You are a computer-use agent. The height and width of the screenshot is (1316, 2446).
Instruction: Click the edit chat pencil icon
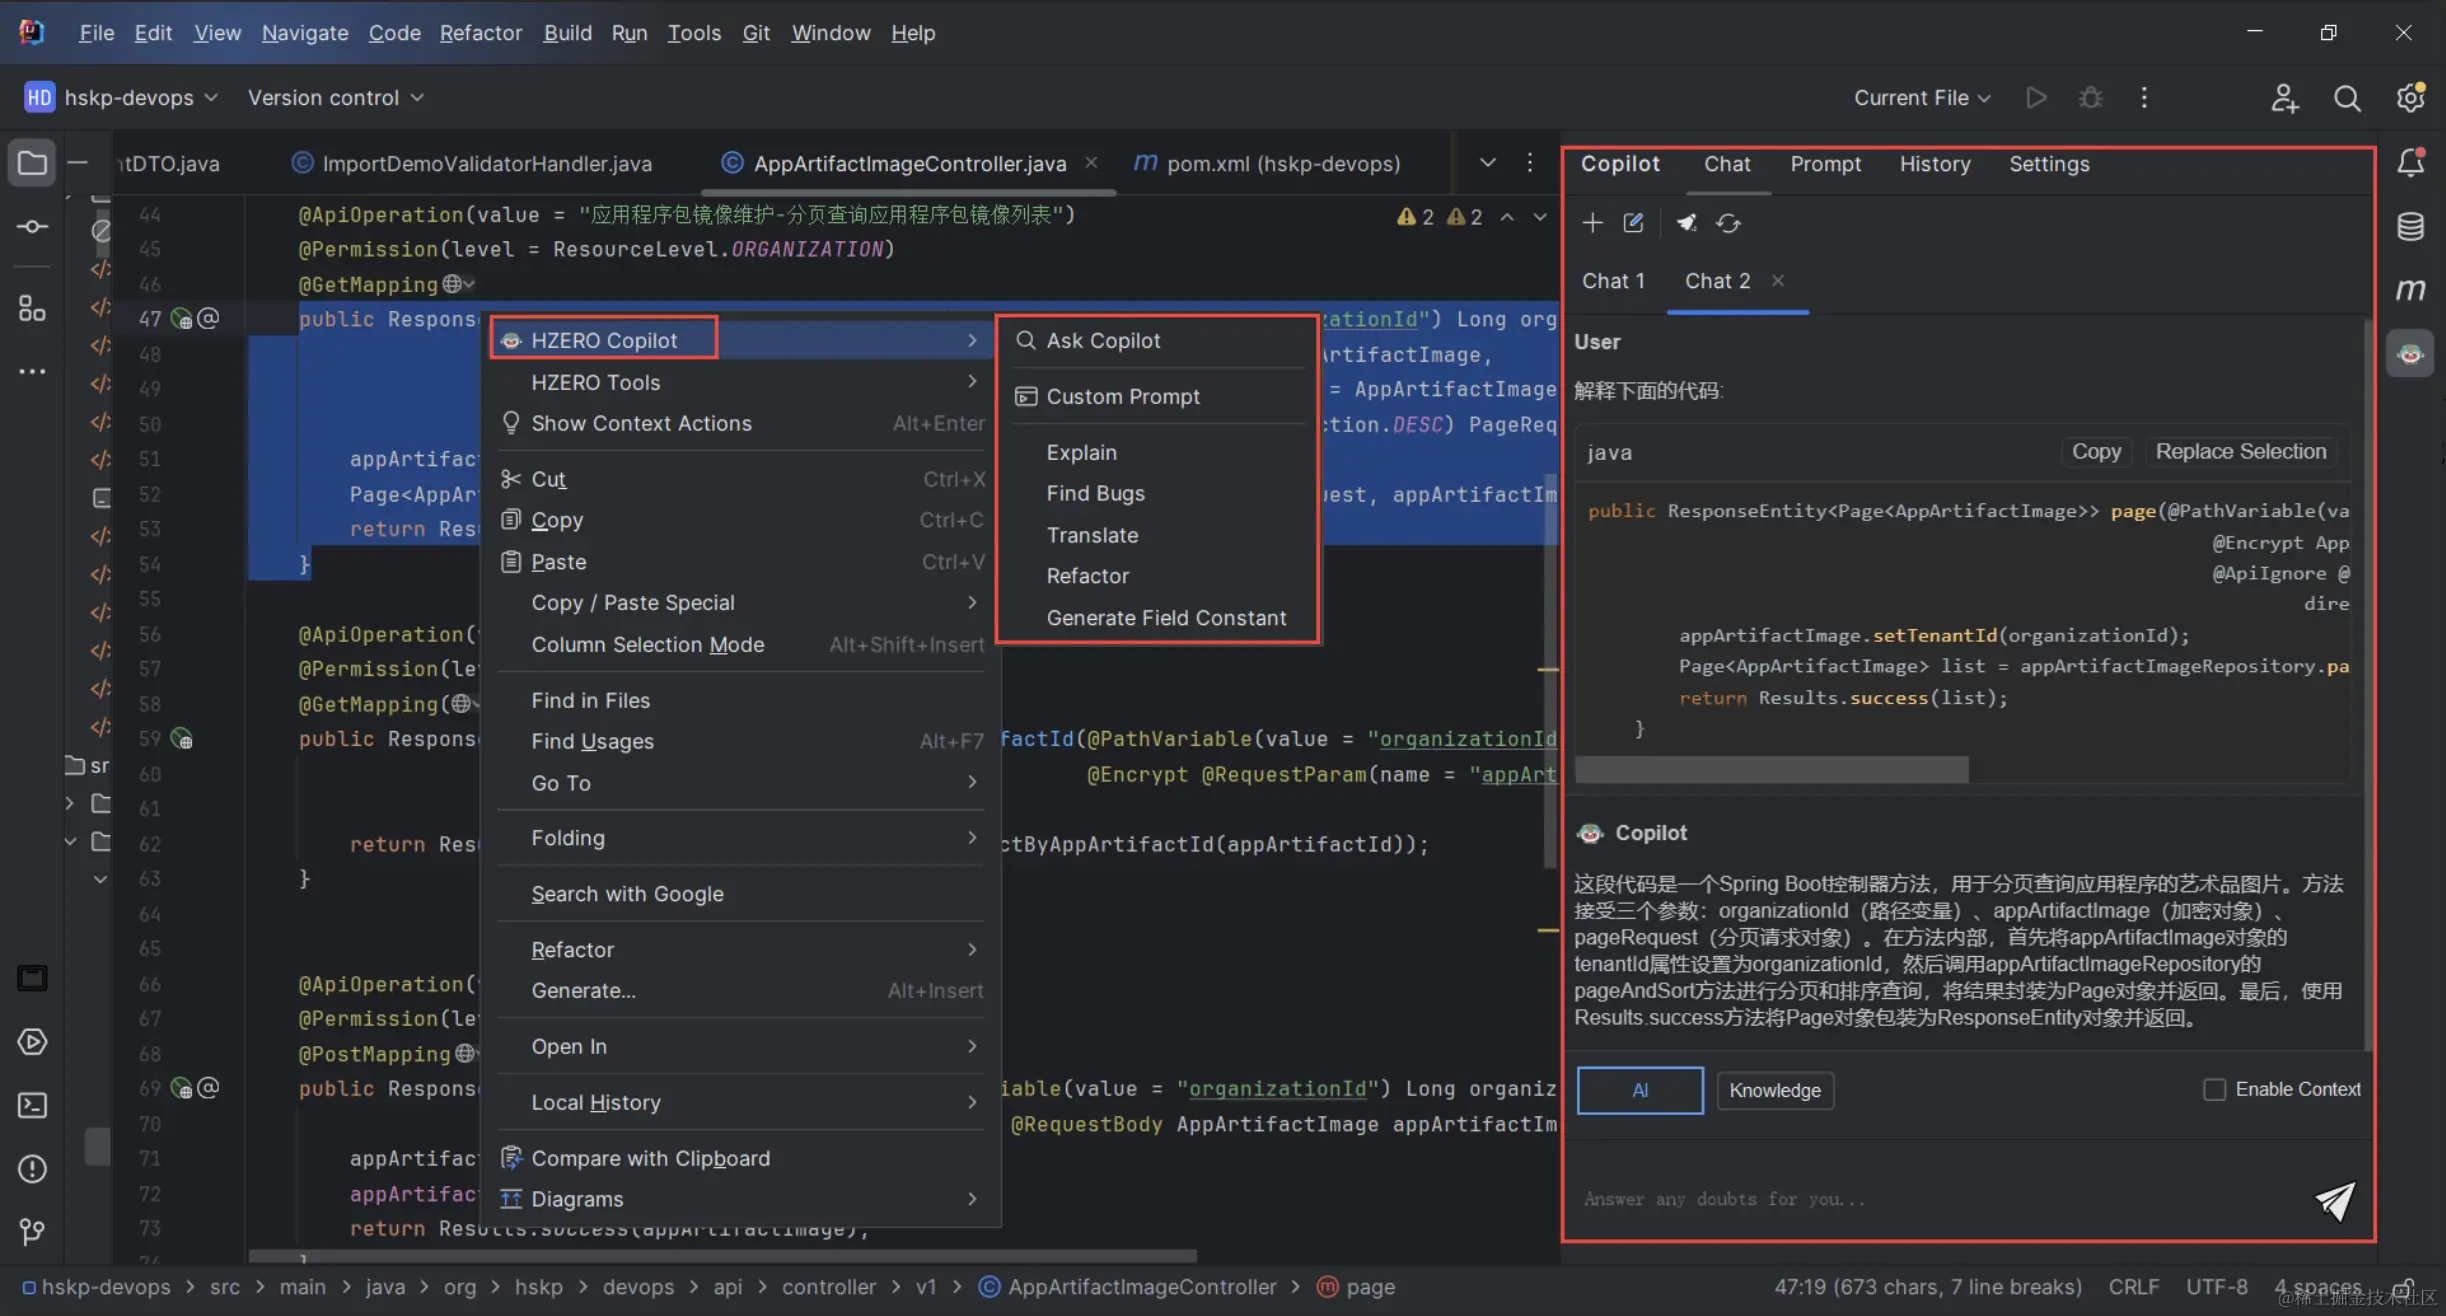tap(1634, 223)
